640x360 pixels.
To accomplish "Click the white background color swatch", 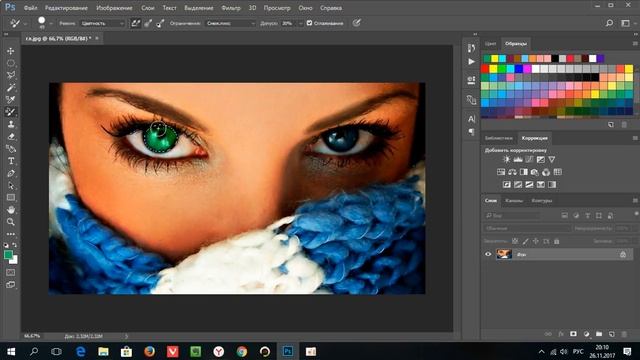I will (15, 261).
